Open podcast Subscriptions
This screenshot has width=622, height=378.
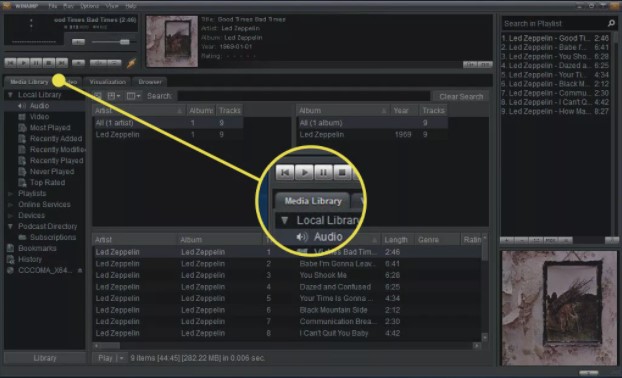(52, 237)
